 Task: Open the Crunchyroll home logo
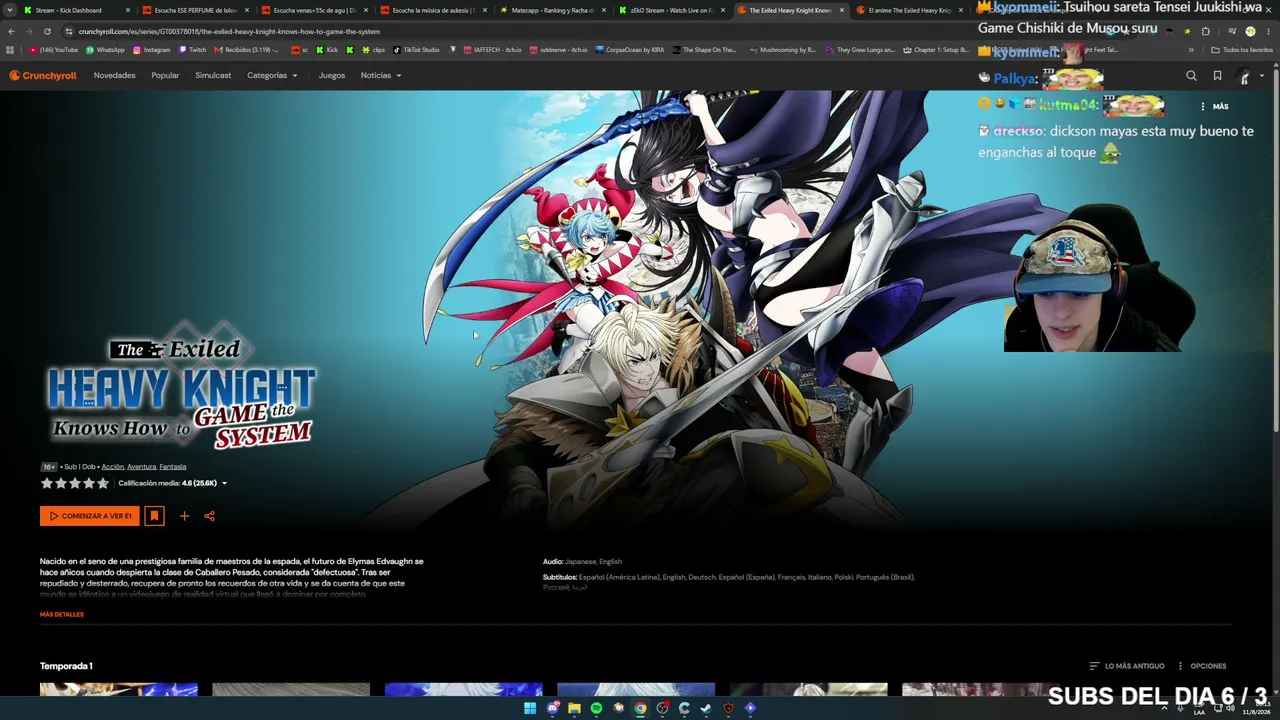(43, 75)
